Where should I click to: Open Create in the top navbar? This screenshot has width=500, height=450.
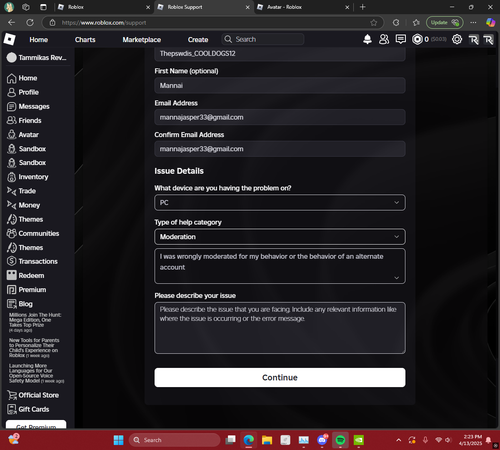[198, 40]
